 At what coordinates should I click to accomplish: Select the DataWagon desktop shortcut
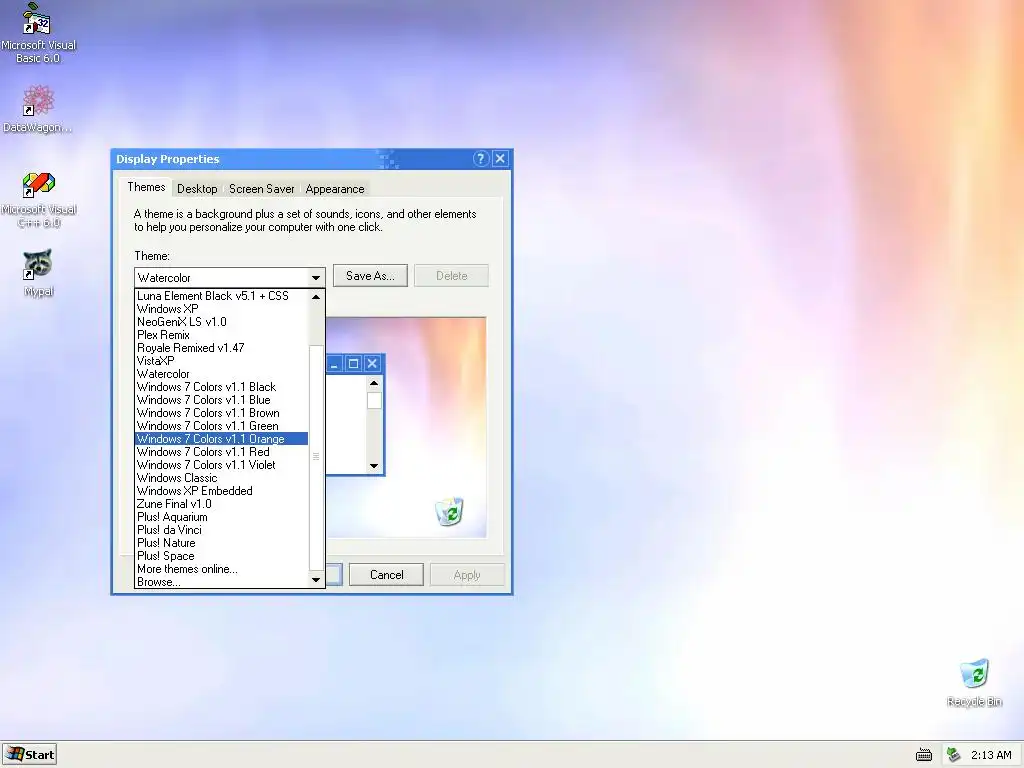[37, 109]
